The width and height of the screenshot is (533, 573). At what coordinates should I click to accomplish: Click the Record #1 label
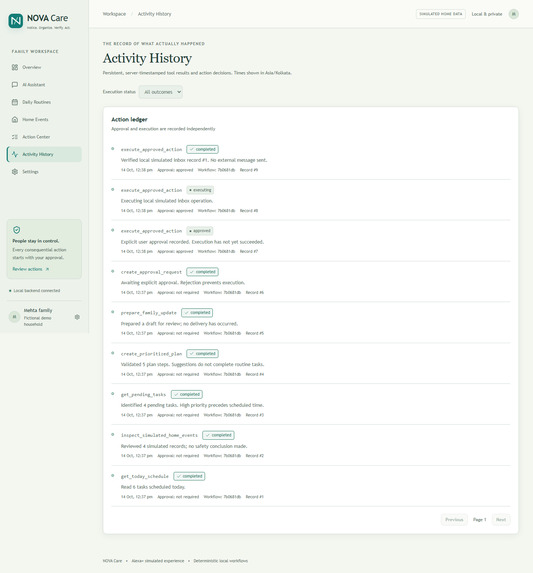click(255, 497)
